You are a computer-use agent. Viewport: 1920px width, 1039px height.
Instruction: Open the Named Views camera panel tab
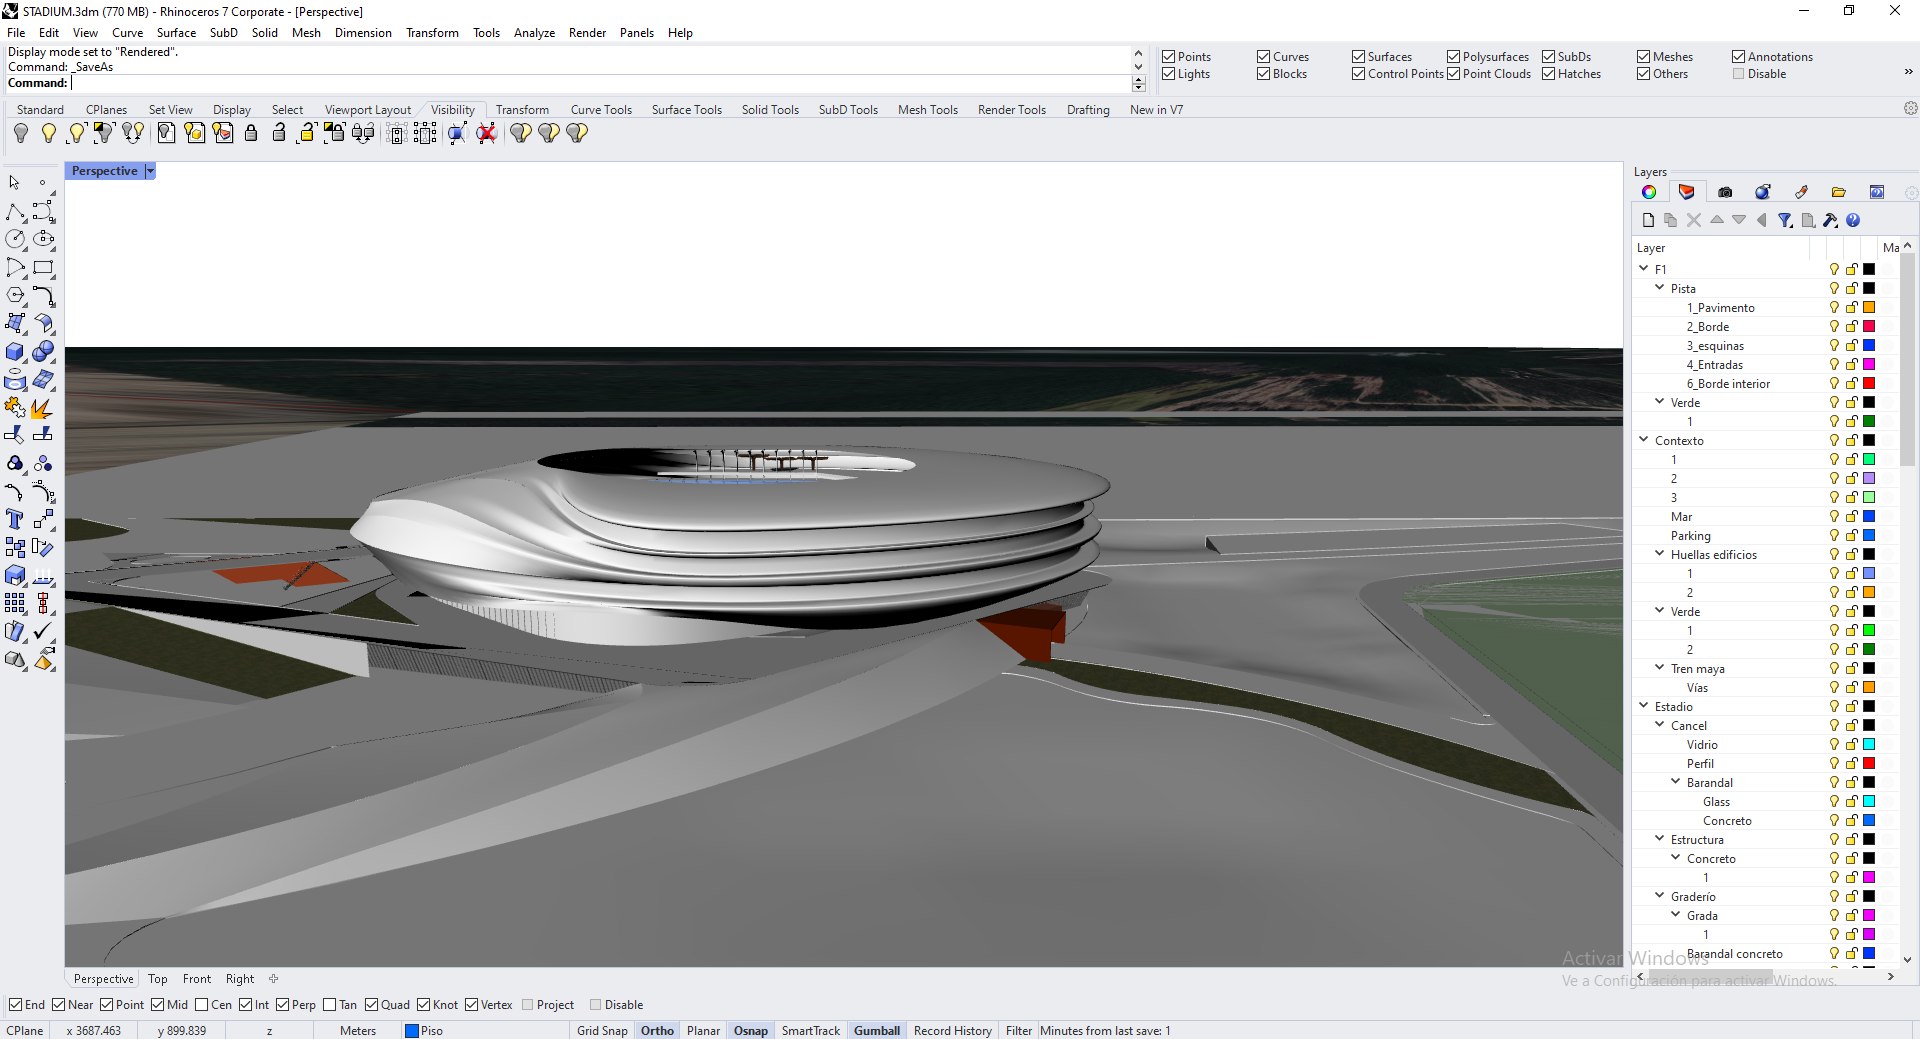[x=1725, y=192]
